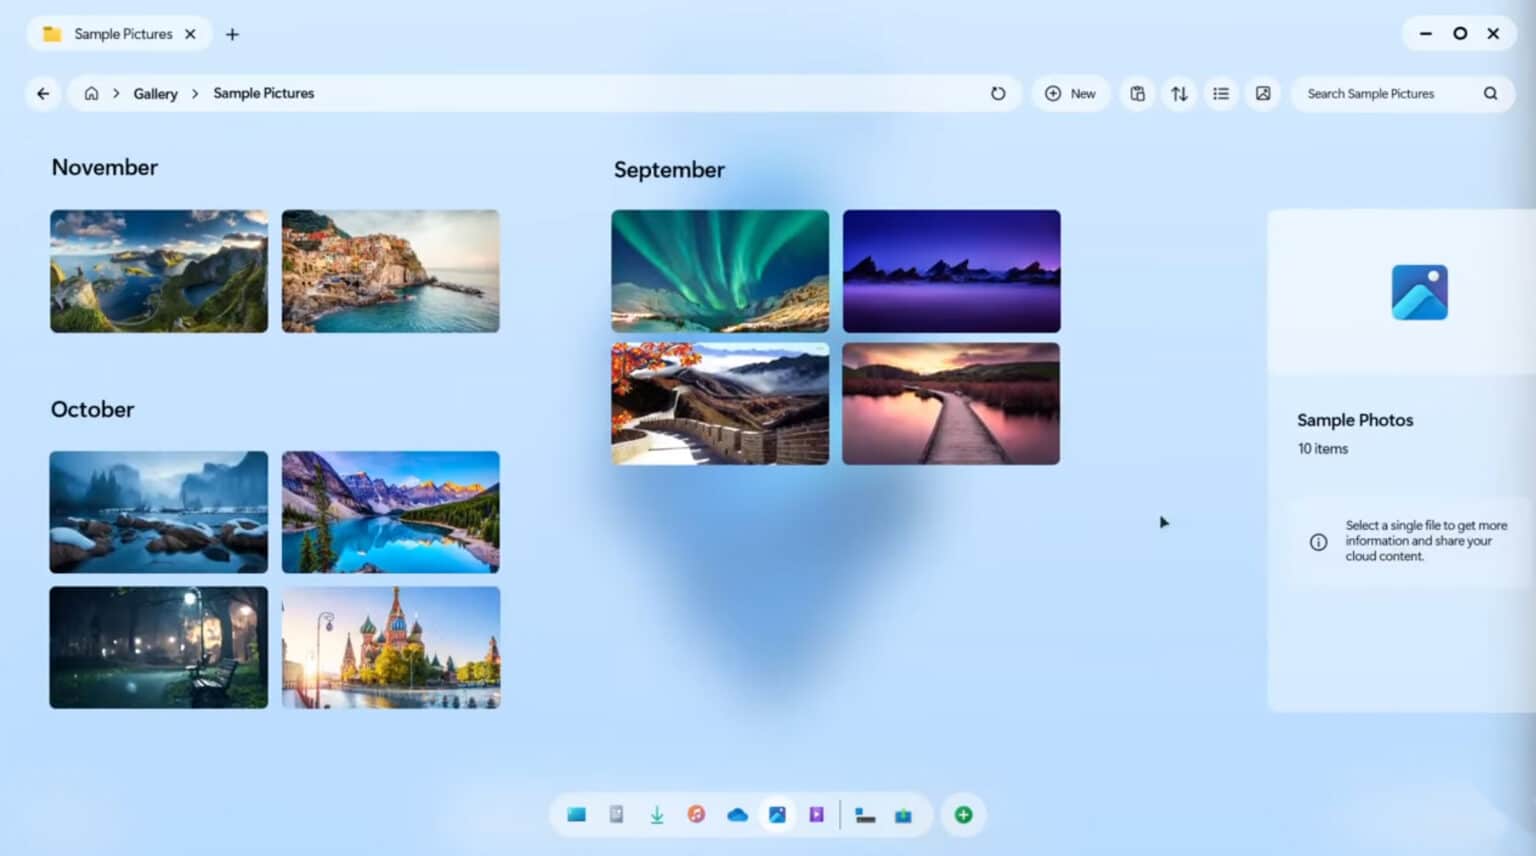Navigate back using the arrow
The image size is (1536, 856).
point(42,93)
